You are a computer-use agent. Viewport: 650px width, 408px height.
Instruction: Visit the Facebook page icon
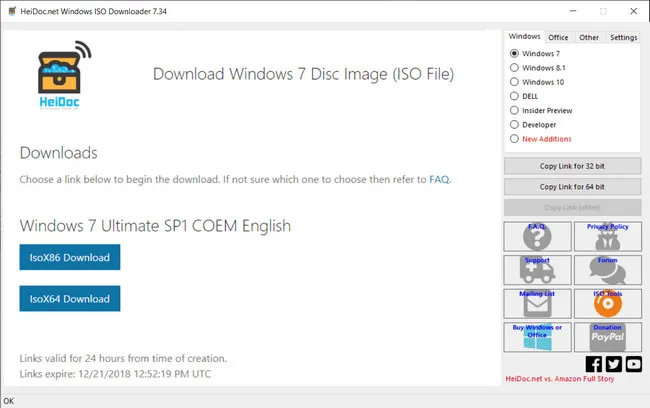click(x=594, y=364)
